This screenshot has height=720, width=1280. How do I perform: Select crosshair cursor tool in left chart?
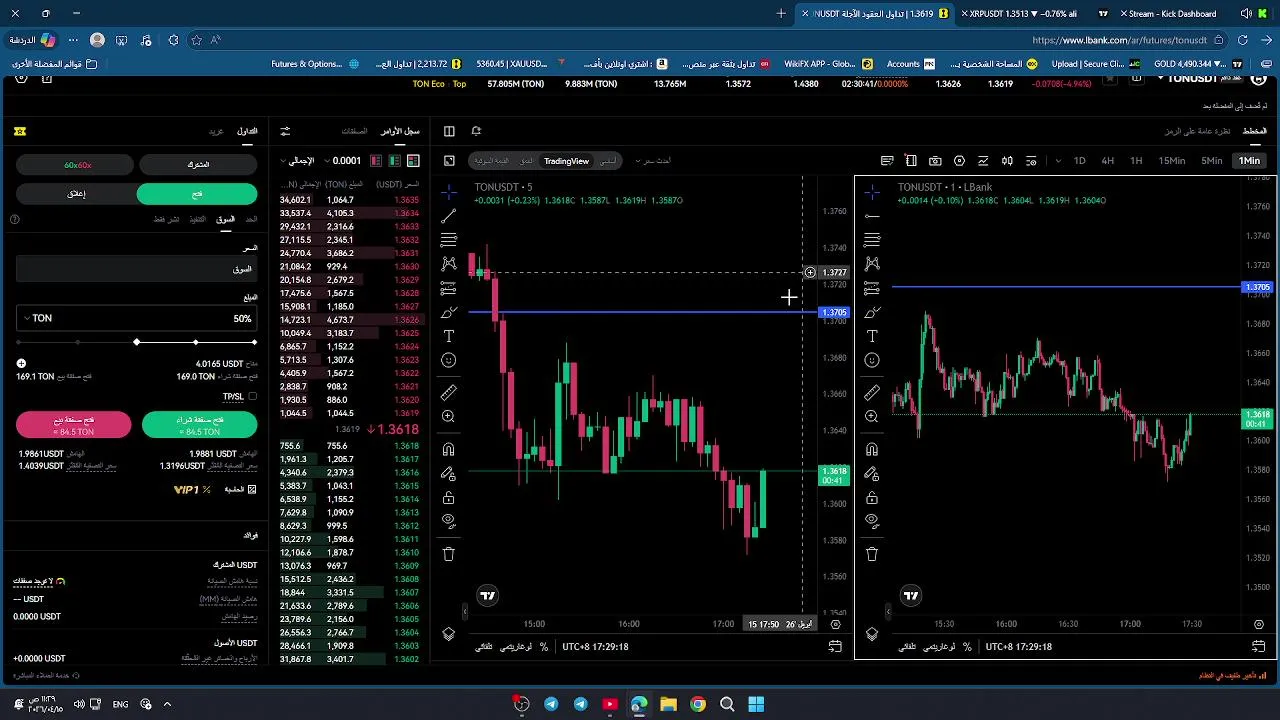click(x=449, y=190)
